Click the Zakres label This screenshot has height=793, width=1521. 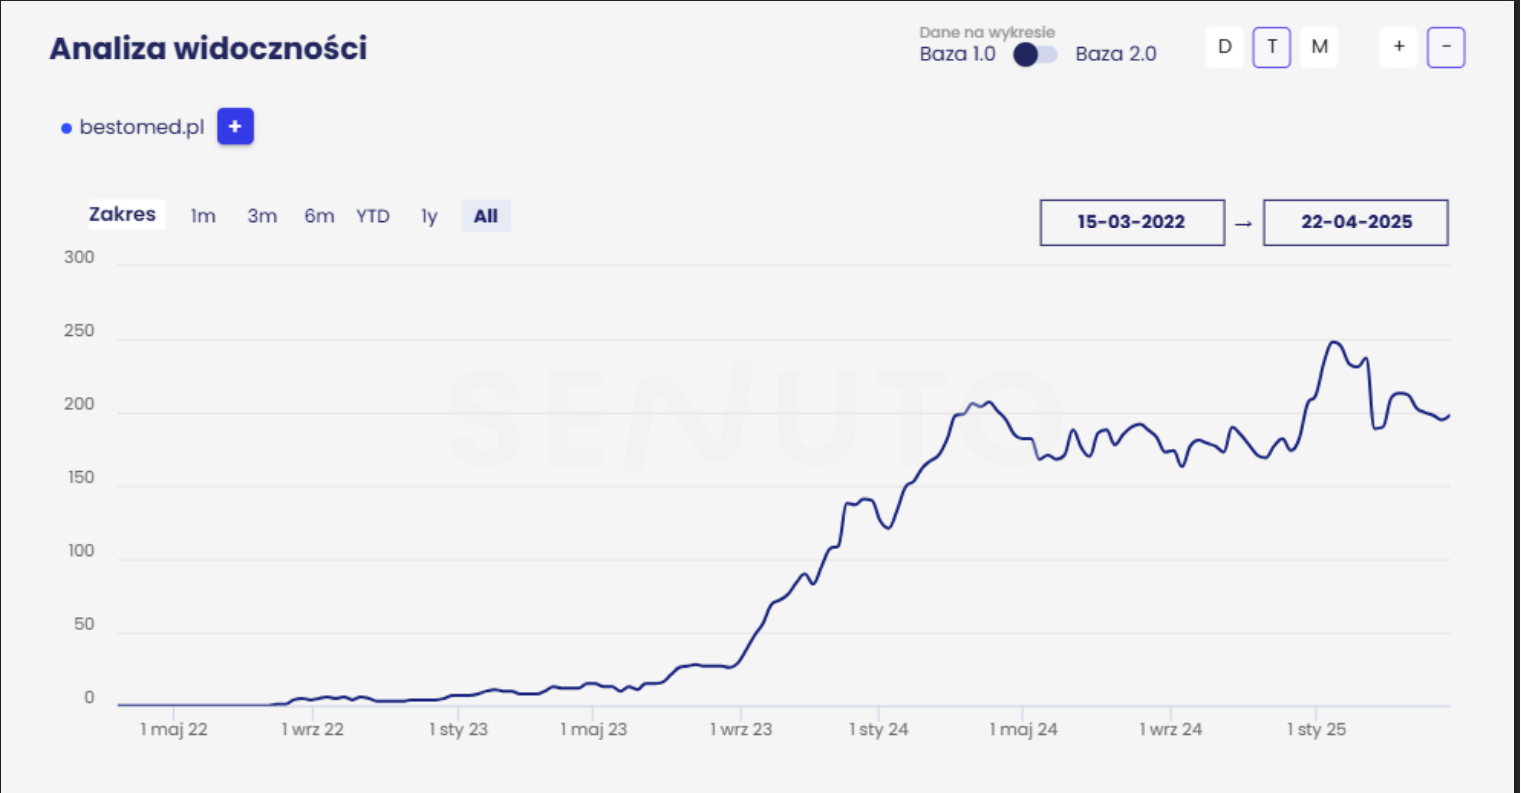pyautogui.click(x=122, y=214)
